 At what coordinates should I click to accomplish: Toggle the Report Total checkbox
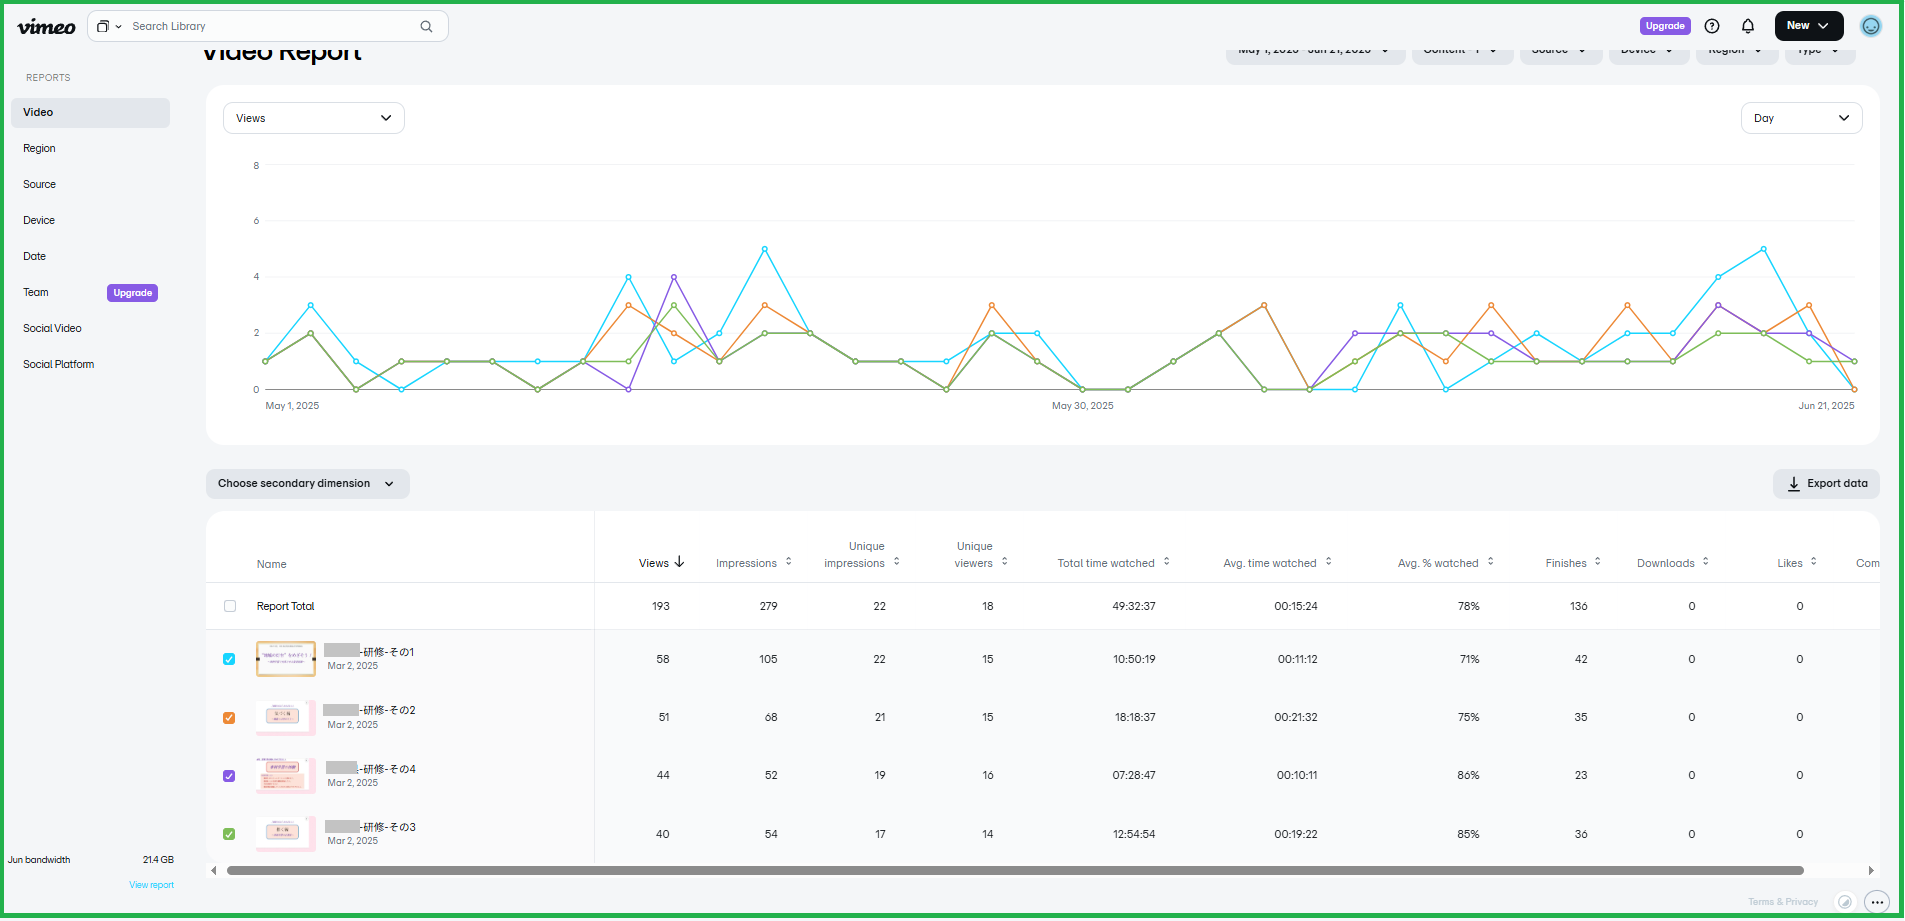[230, 606]
